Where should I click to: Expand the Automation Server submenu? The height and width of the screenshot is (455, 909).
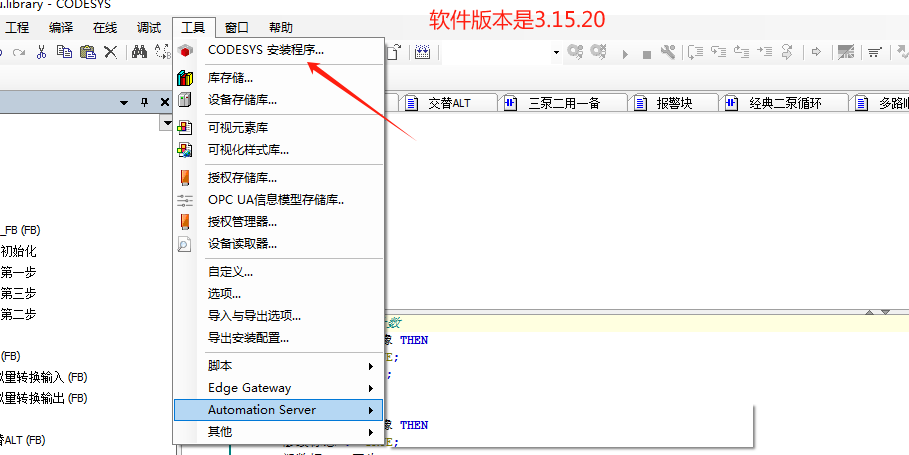pos(279,410)
